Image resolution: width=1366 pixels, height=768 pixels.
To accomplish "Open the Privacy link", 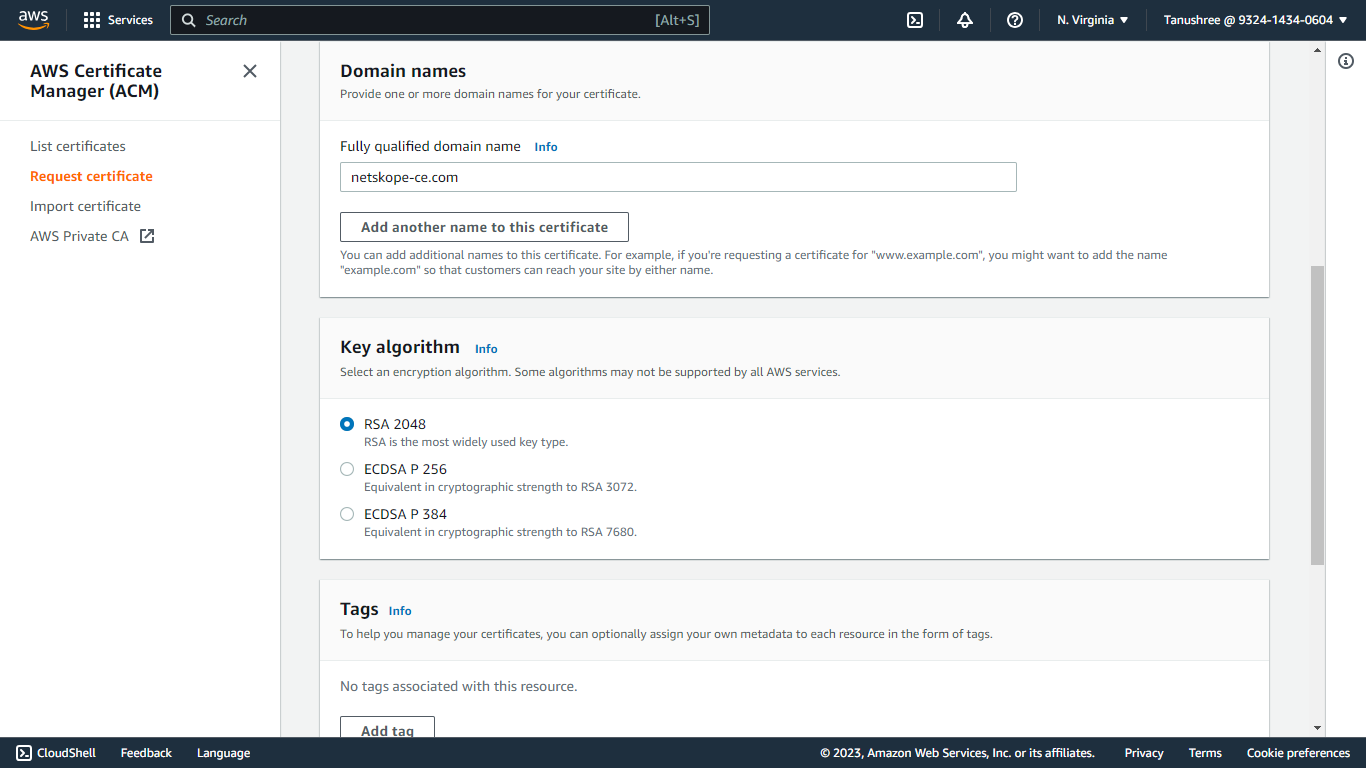I will (1144, 753).
